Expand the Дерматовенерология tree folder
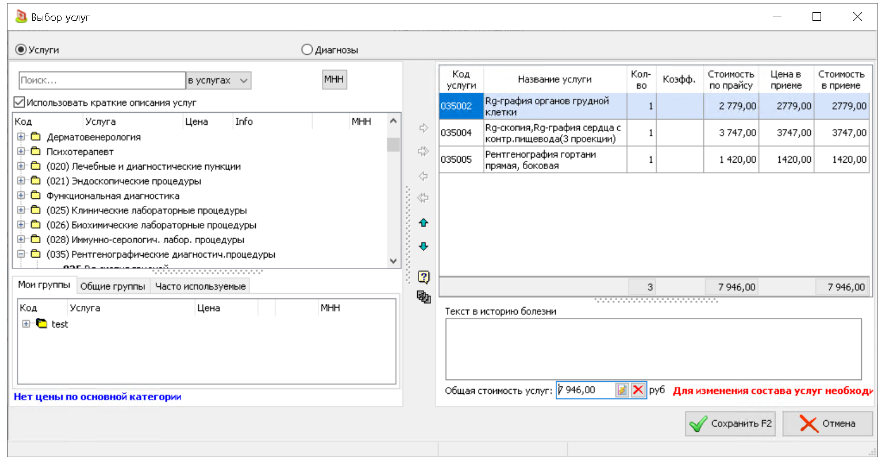Screen dimensions: 879x461 click(22, 136)
